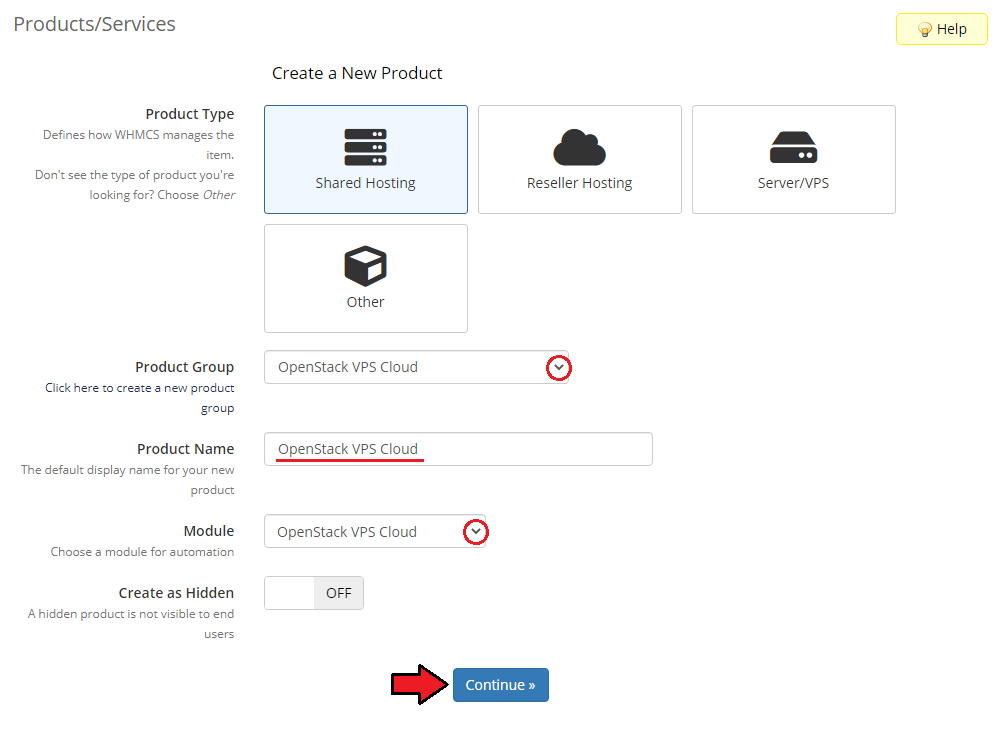The width and height of the screenshot is (995, 747).
Task: Pick the Server/VPS product type
Action: click(793, 159)
